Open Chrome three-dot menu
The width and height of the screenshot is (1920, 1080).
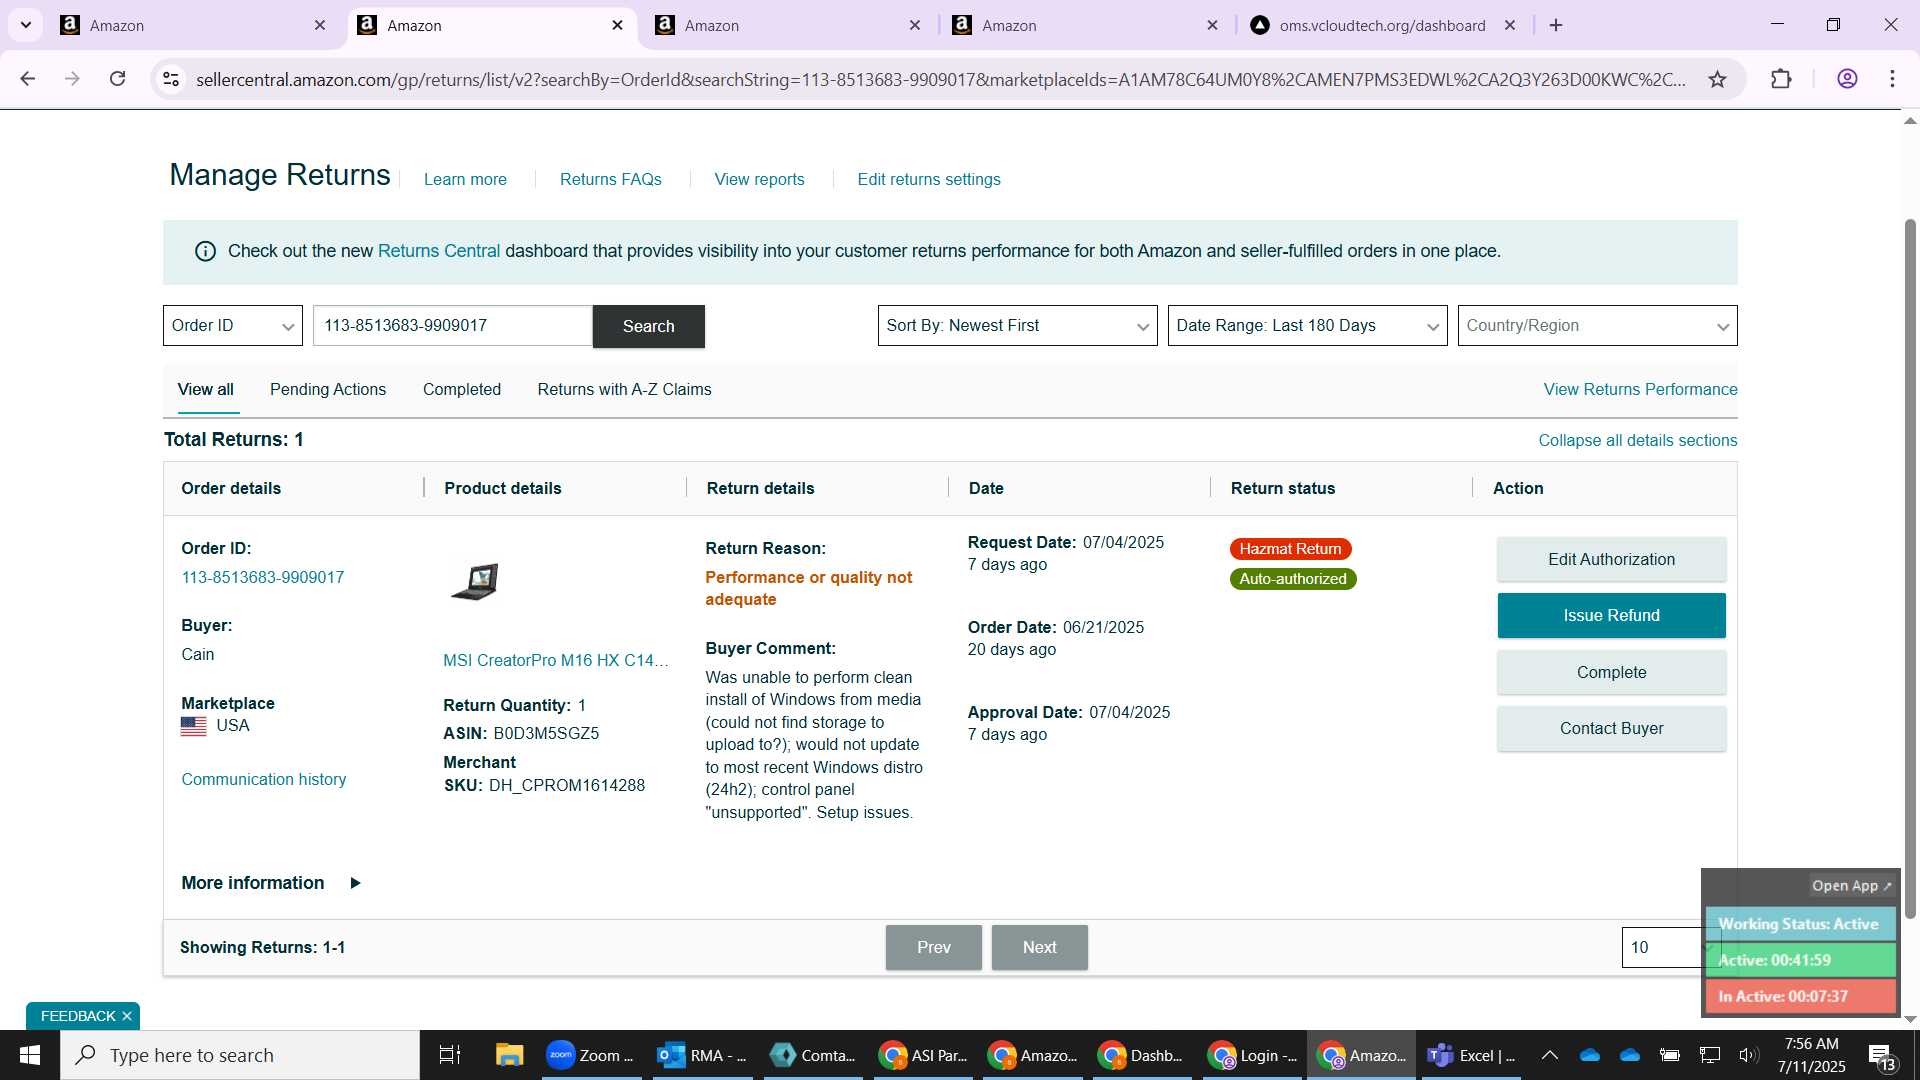(x=1892, y=79)
